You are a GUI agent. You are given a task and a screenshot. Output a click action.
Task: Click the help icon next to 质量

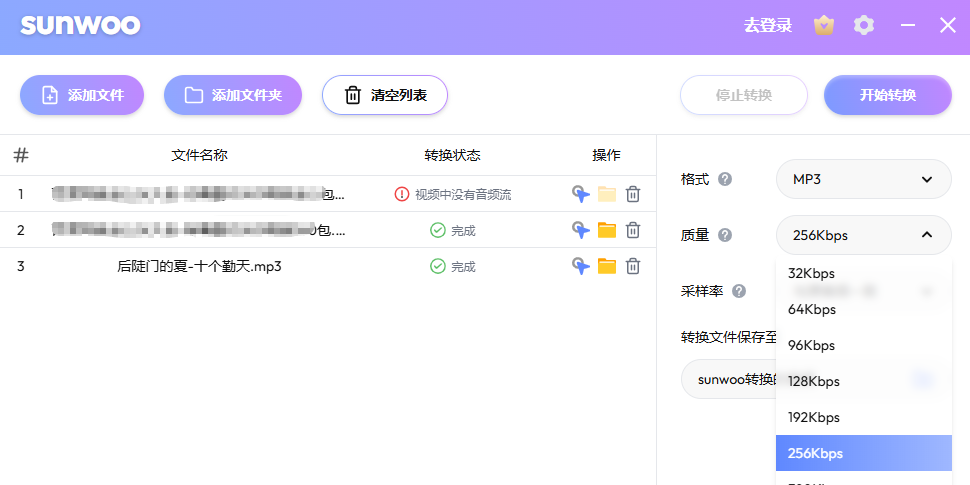pyautogui.click(x=725, y=235)
